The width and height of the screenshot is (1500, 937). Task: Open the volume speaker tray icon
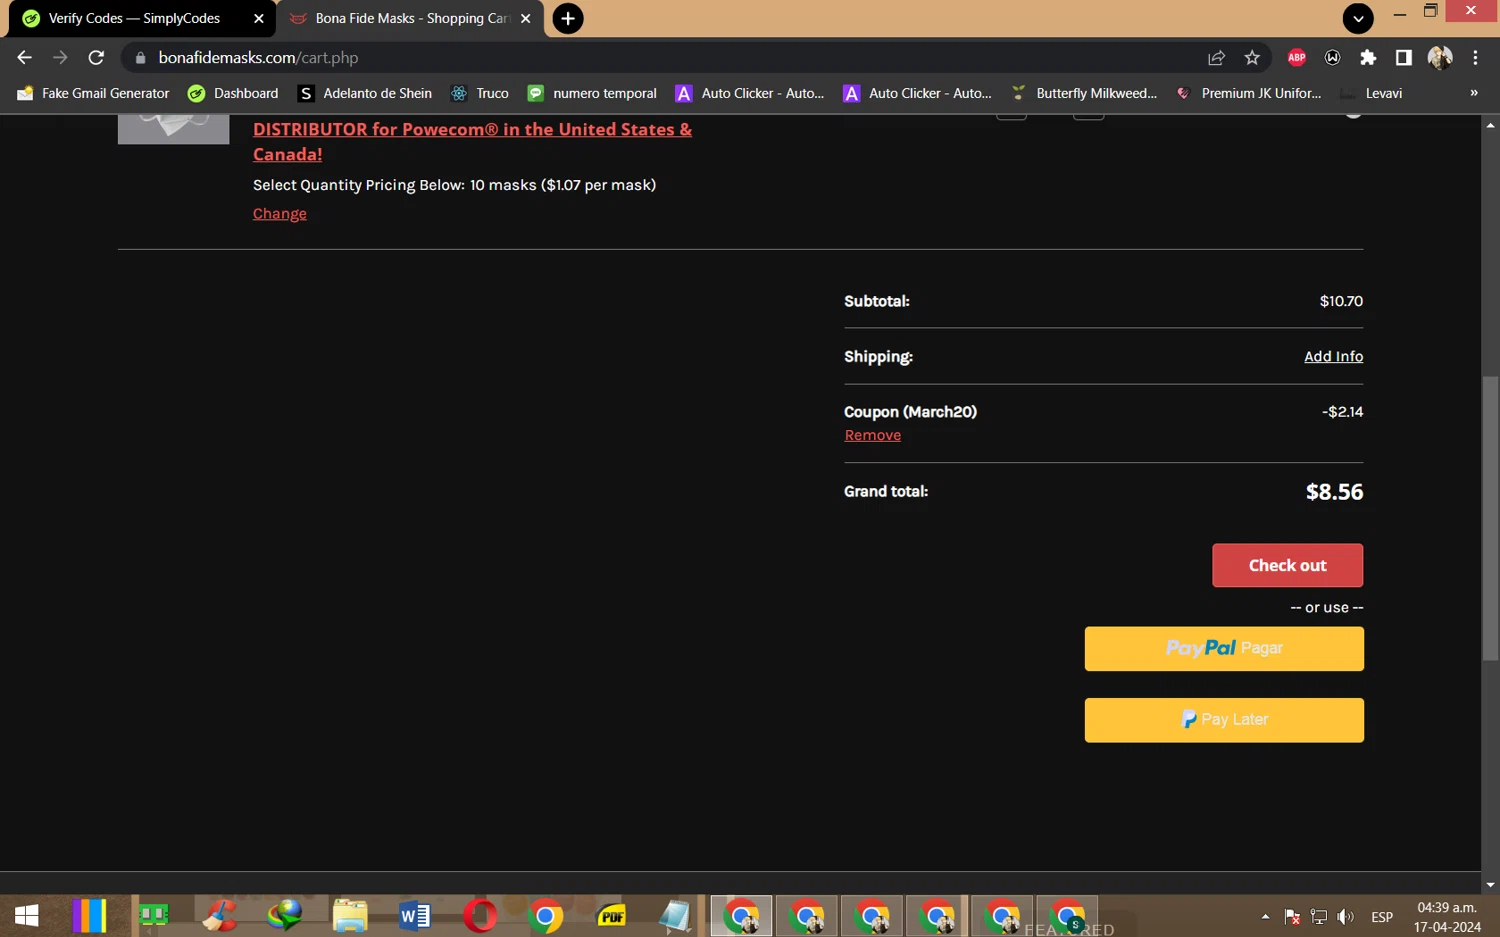(x=1346, y=917)
